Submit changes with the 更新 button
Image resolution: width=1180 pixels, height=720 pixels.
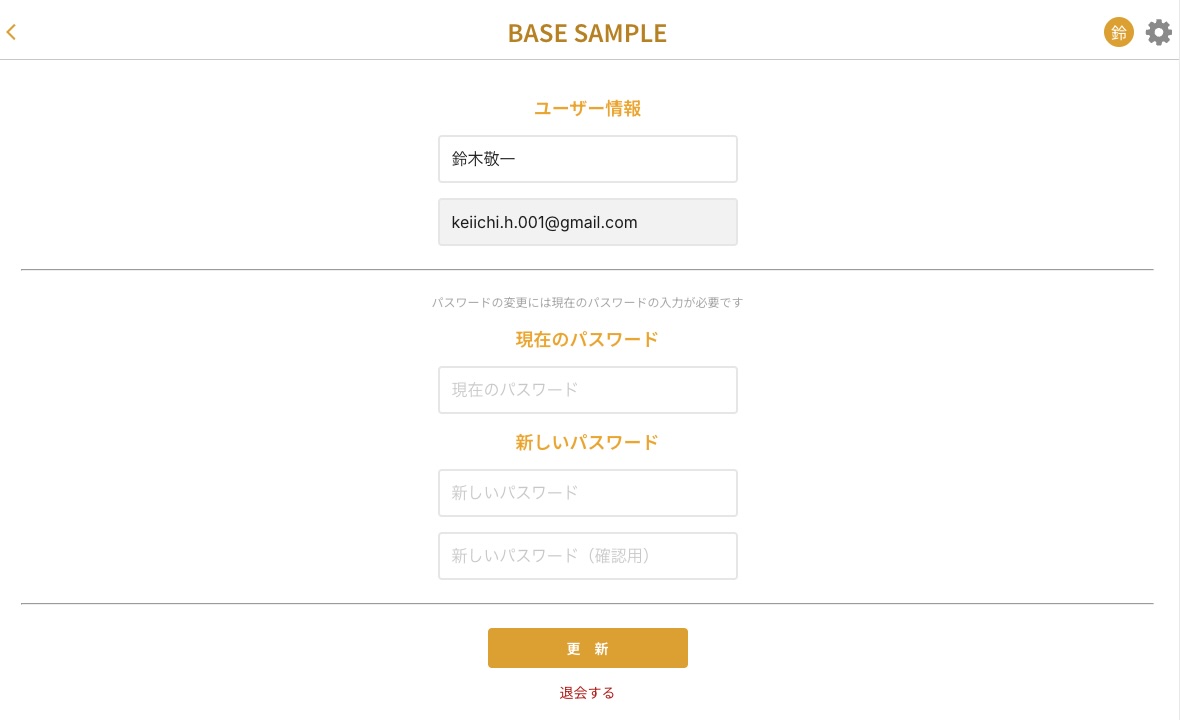click(x=588, y=648)
